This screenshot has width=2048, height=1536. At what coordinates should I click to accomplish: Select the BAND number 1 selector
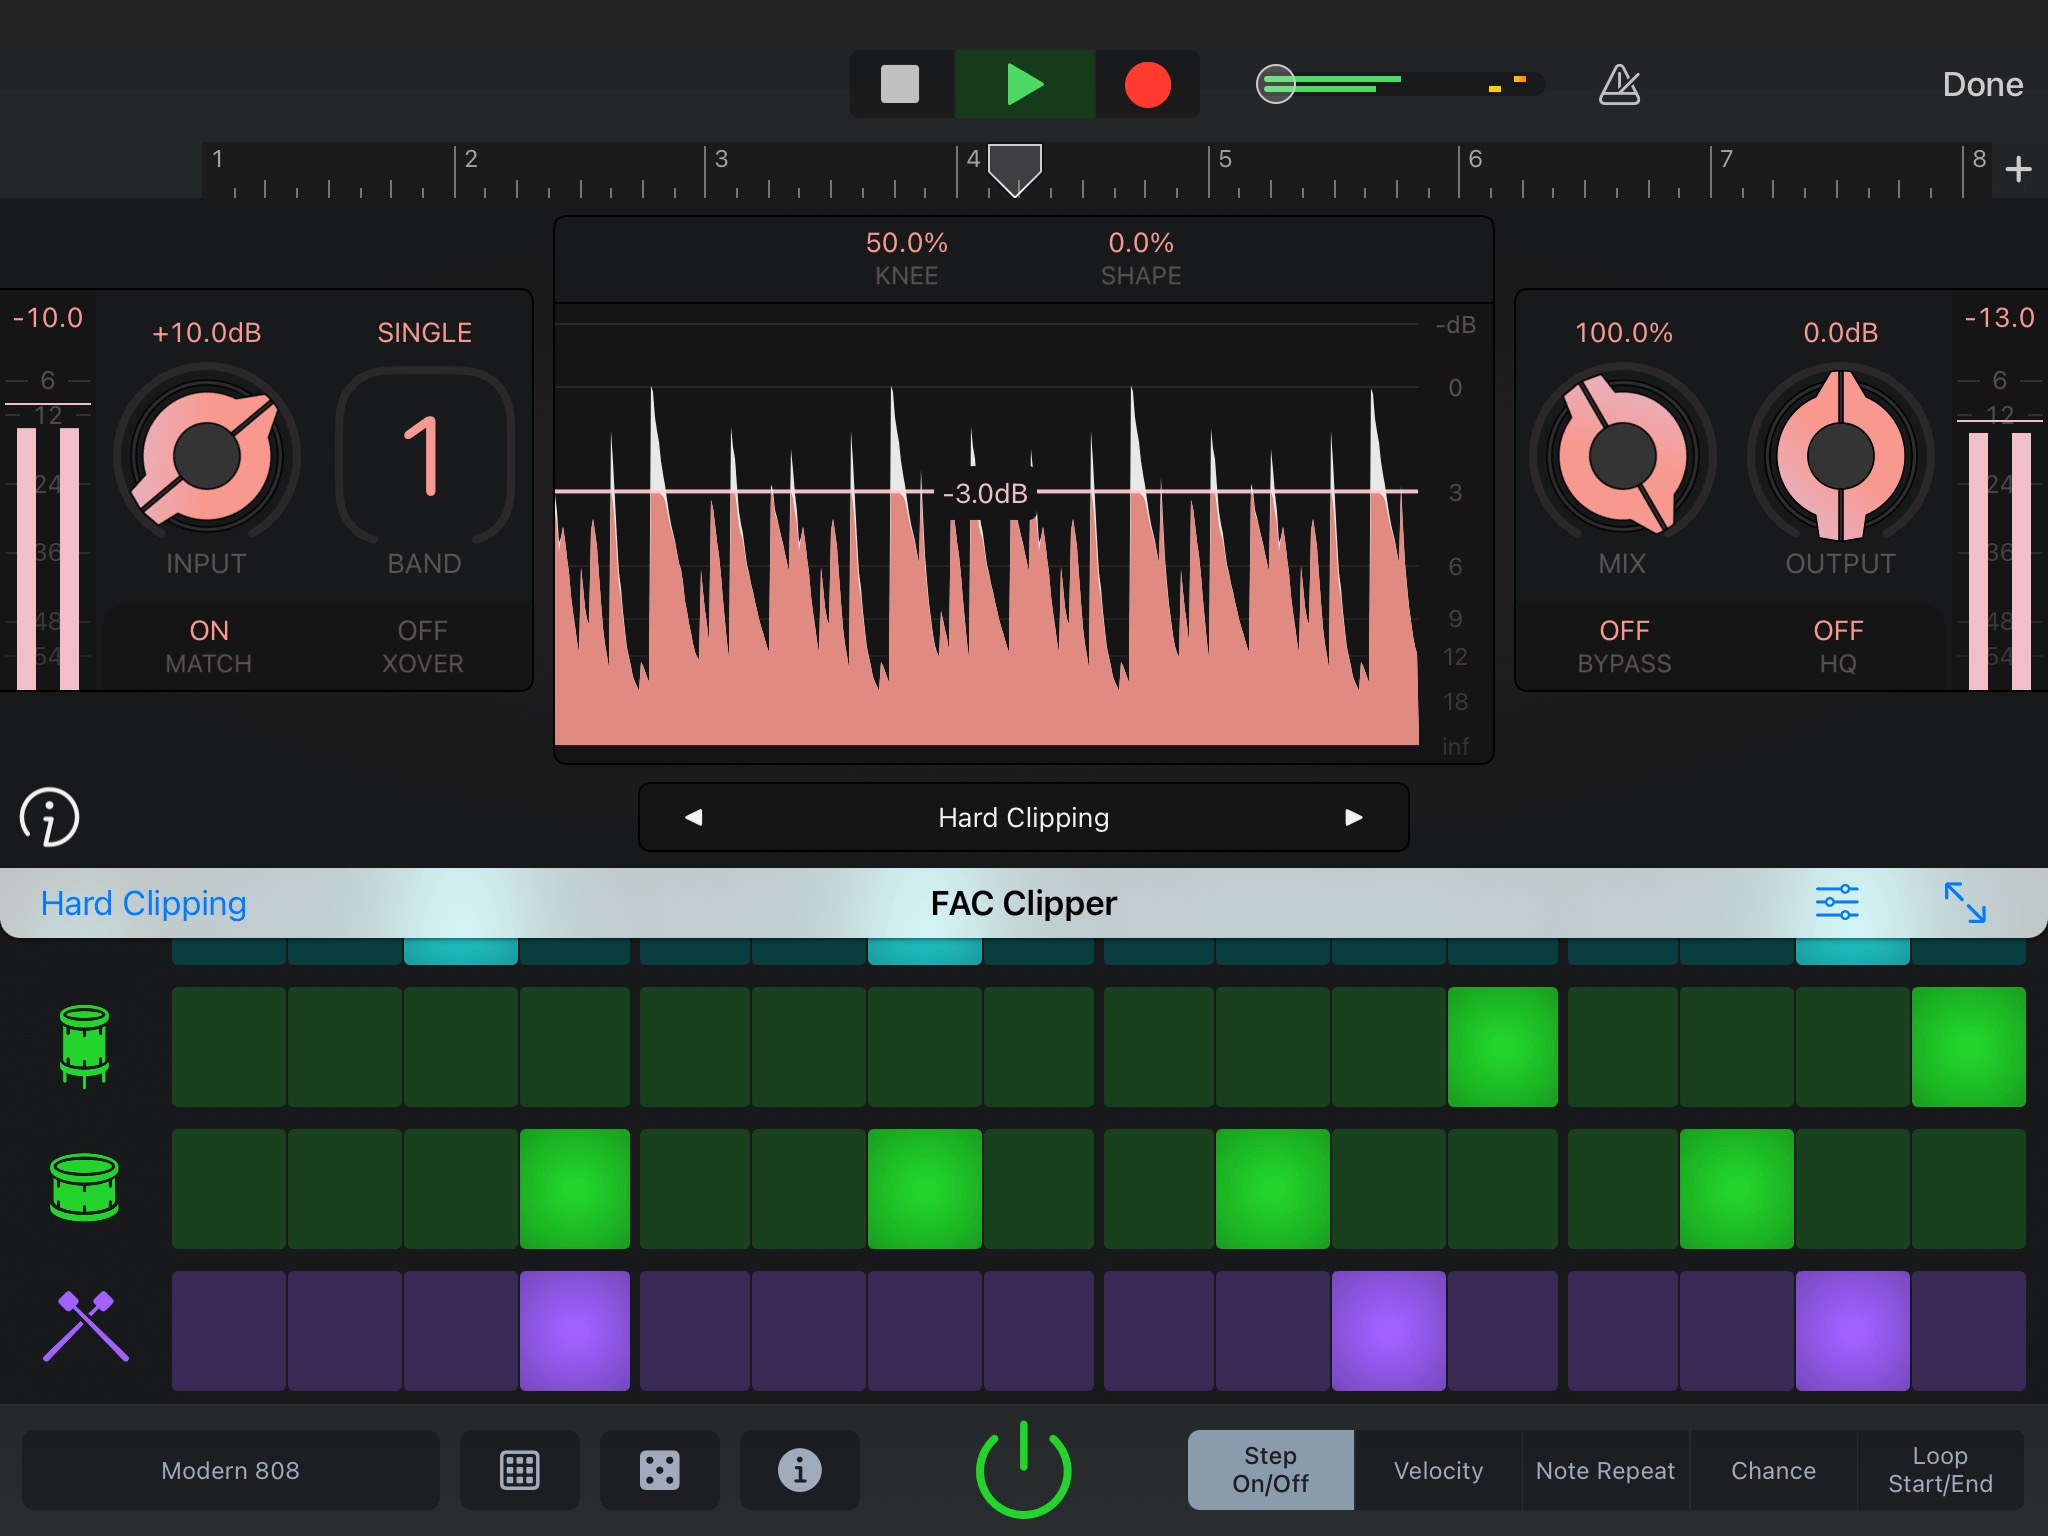click(425, 456)
